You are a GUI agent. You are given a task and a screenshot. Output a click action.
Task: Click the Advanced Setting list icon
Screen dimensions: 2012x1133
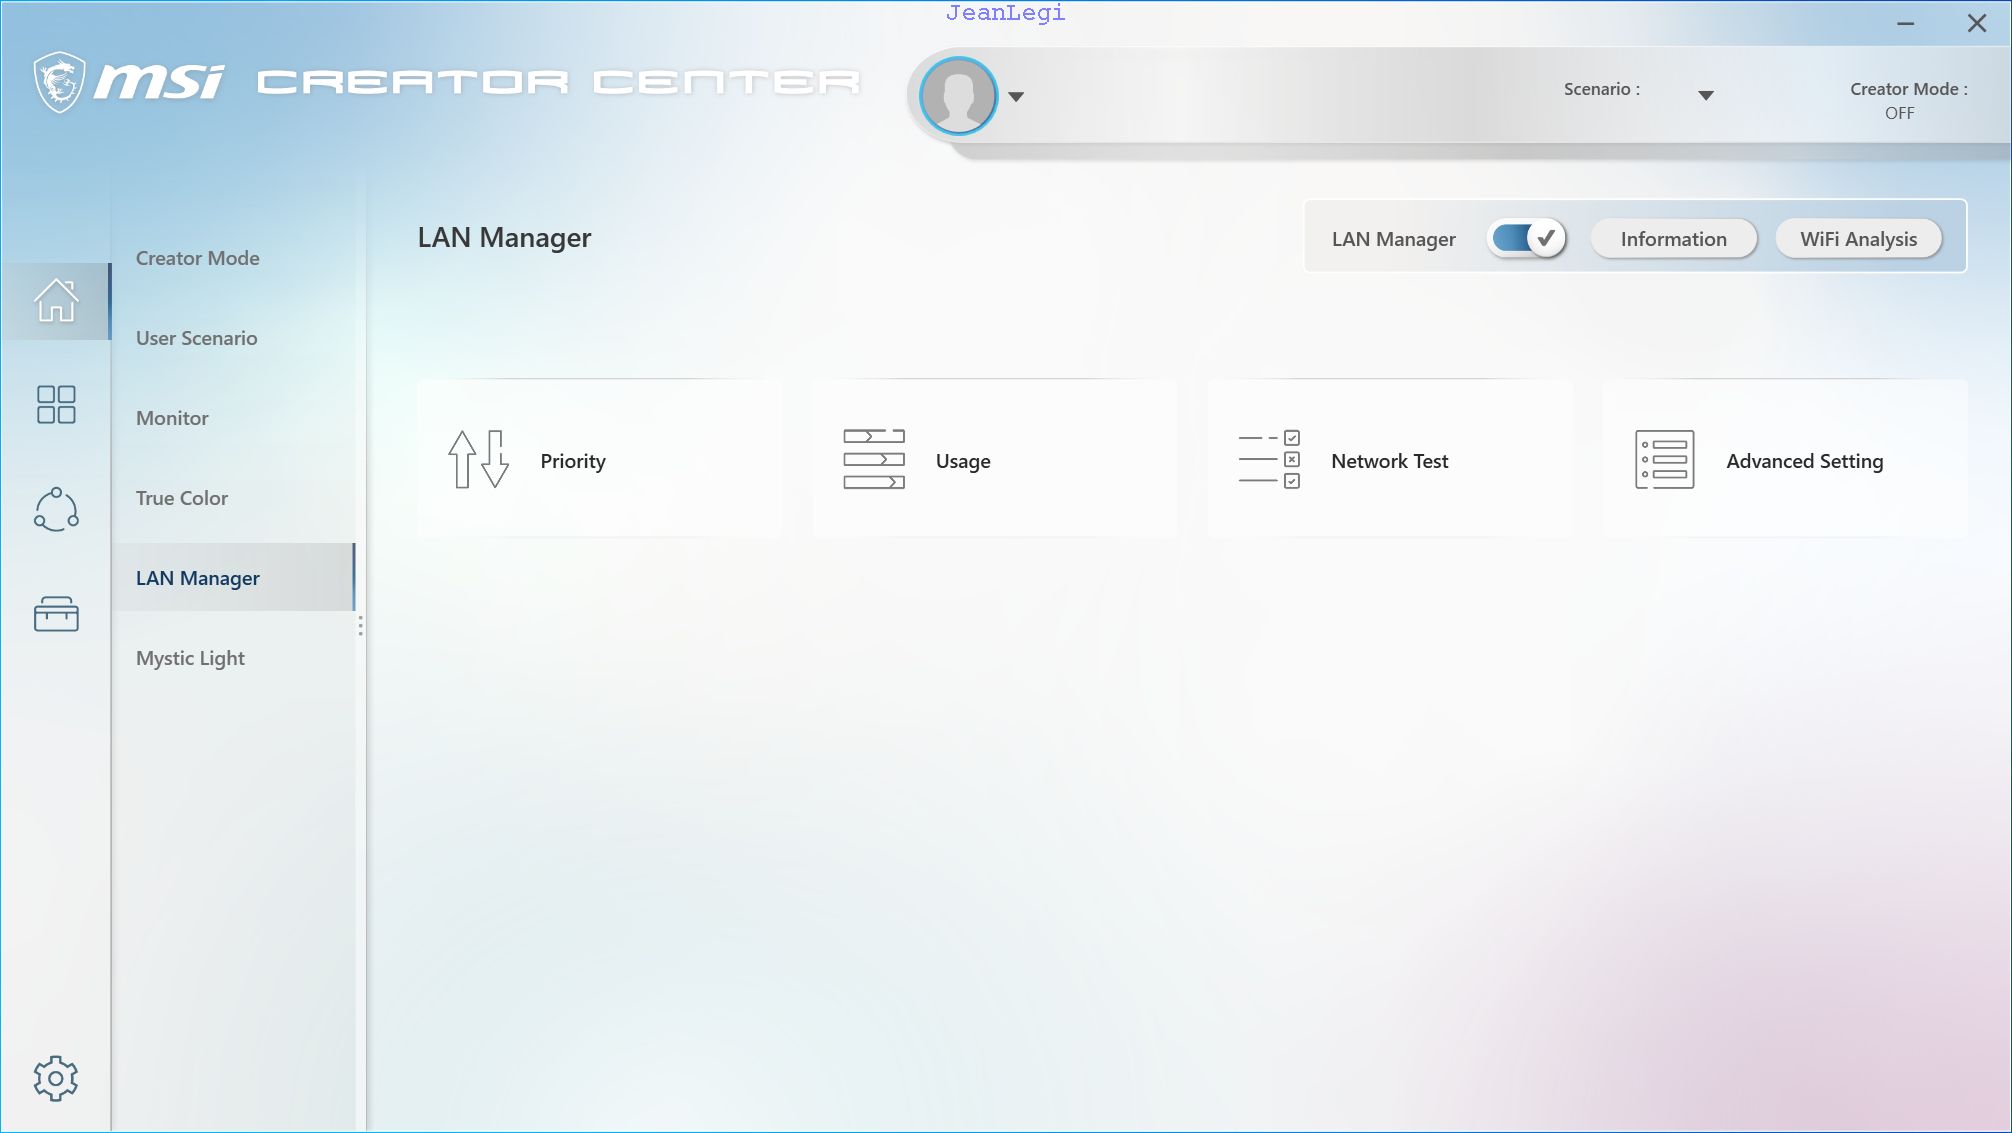[x=1664, y=460]
